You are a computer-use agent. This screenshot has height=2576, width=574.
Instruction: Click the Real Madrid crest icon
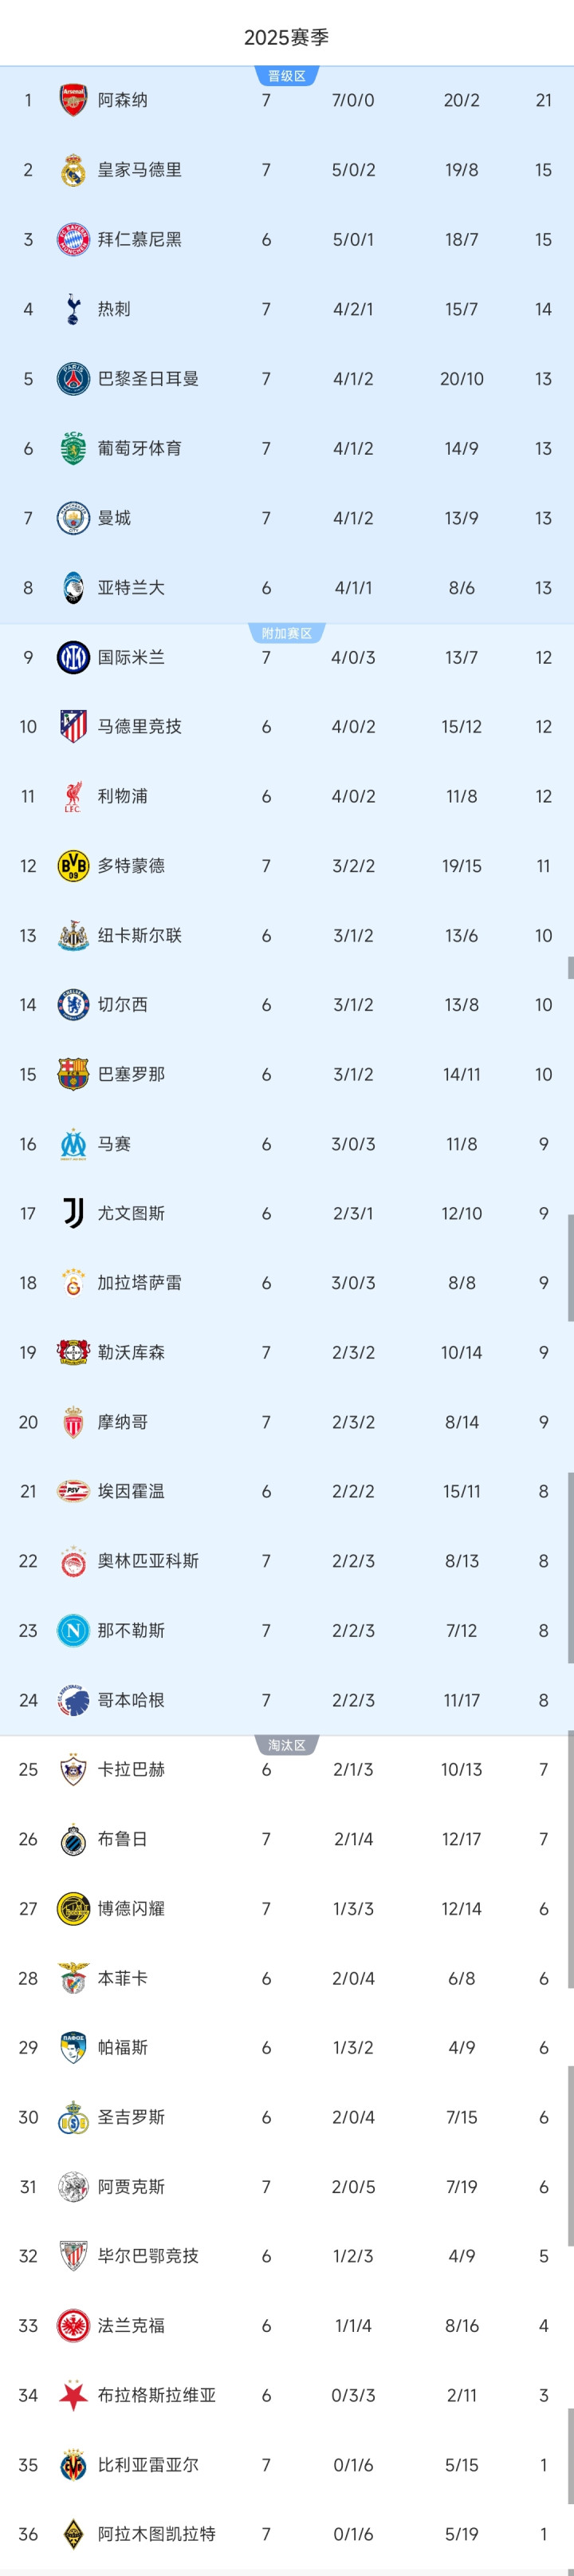click(x=73, y=170)
